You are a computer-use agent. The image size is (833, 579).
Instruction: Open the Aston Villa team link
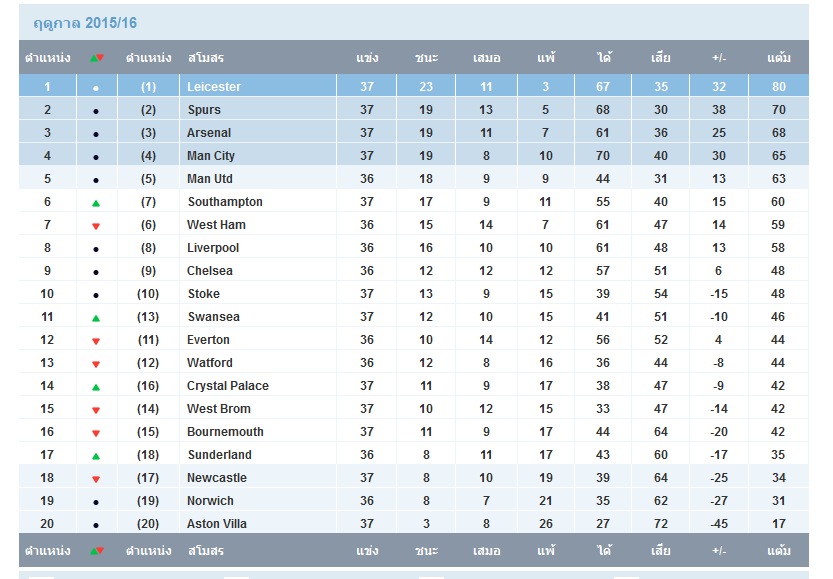[x=216, y=524]
